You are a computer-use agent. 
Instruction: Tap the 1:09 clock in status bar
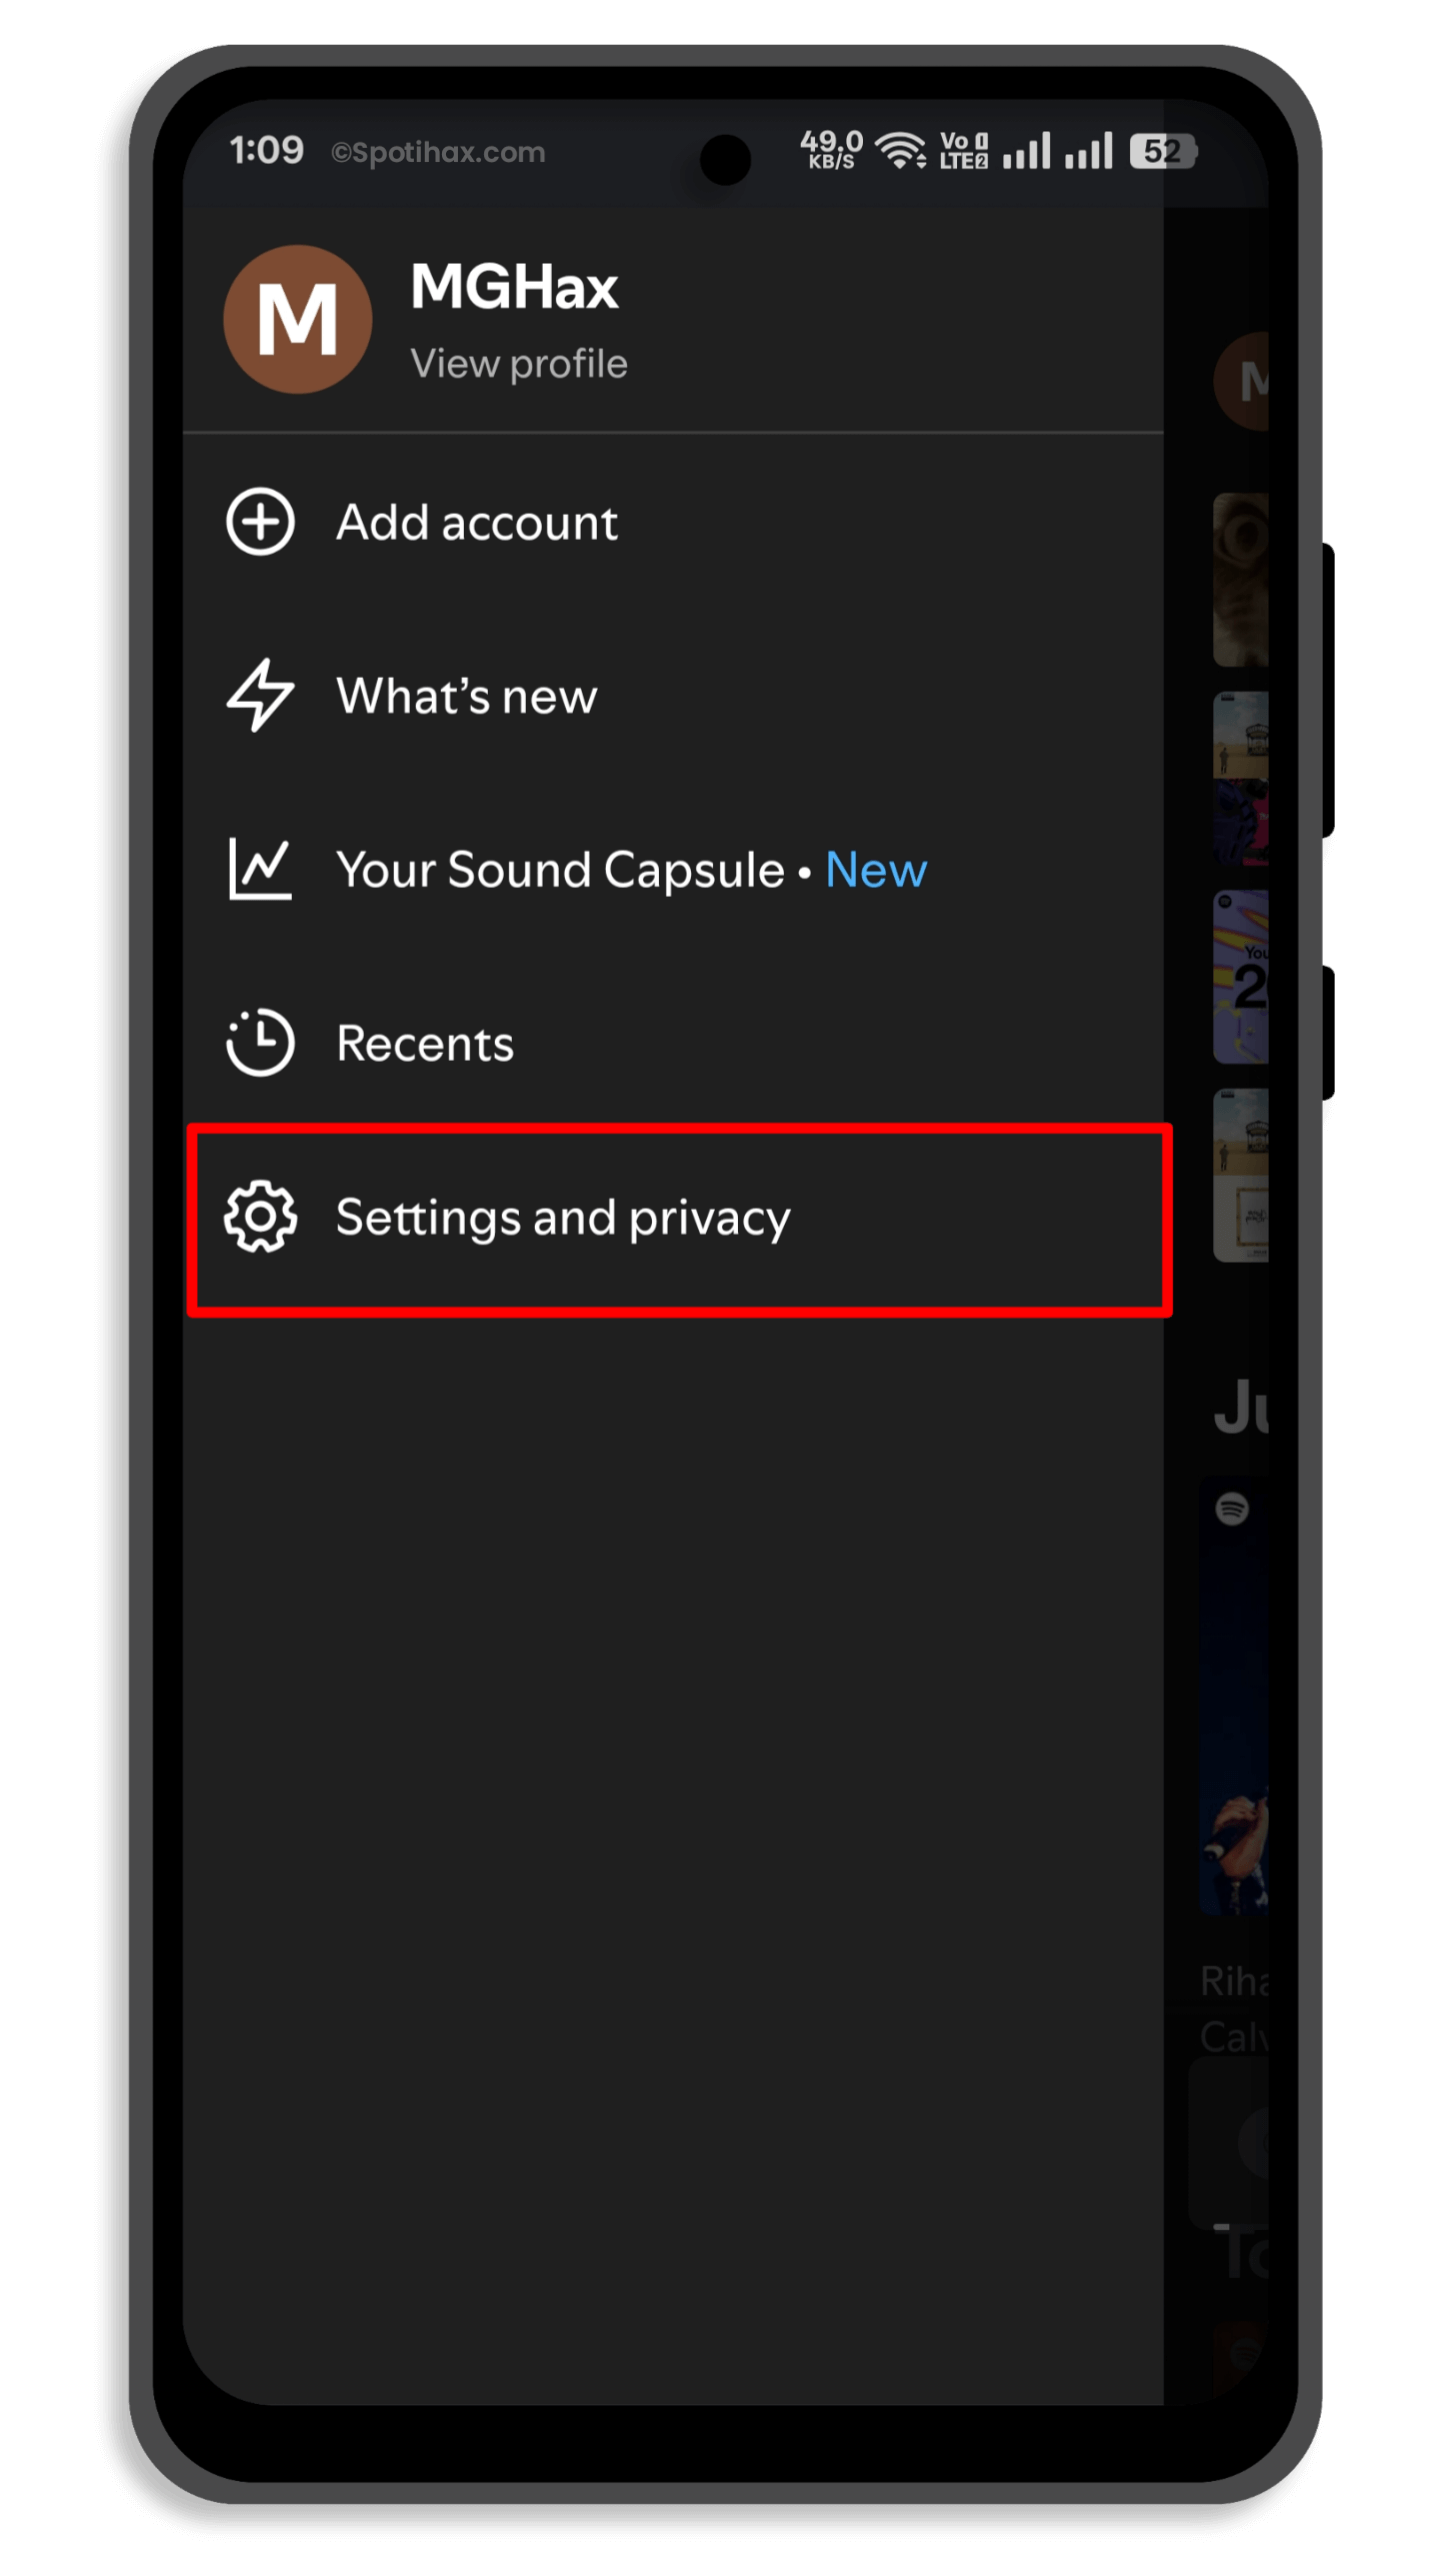tap(266, 150)
